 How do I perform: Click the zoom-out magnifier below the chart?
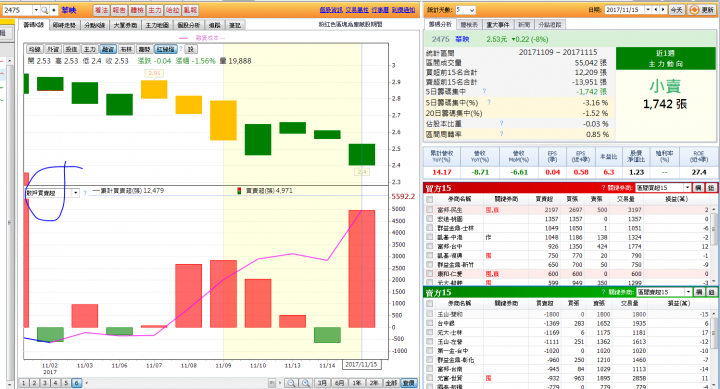tap(291, 383)
